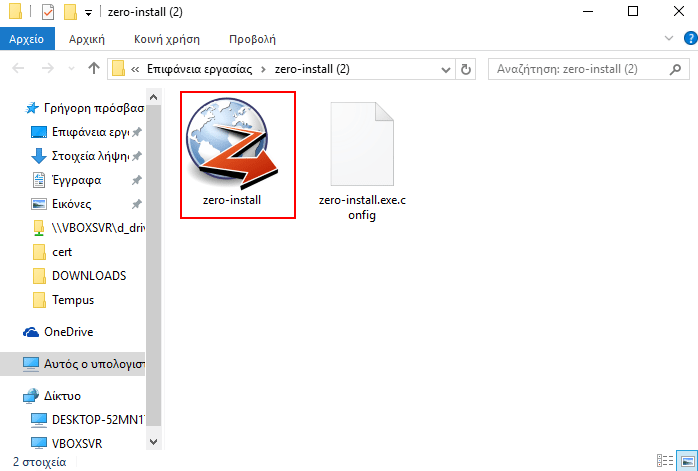Click the pin icon next to Εικόνες

[137, 204]
